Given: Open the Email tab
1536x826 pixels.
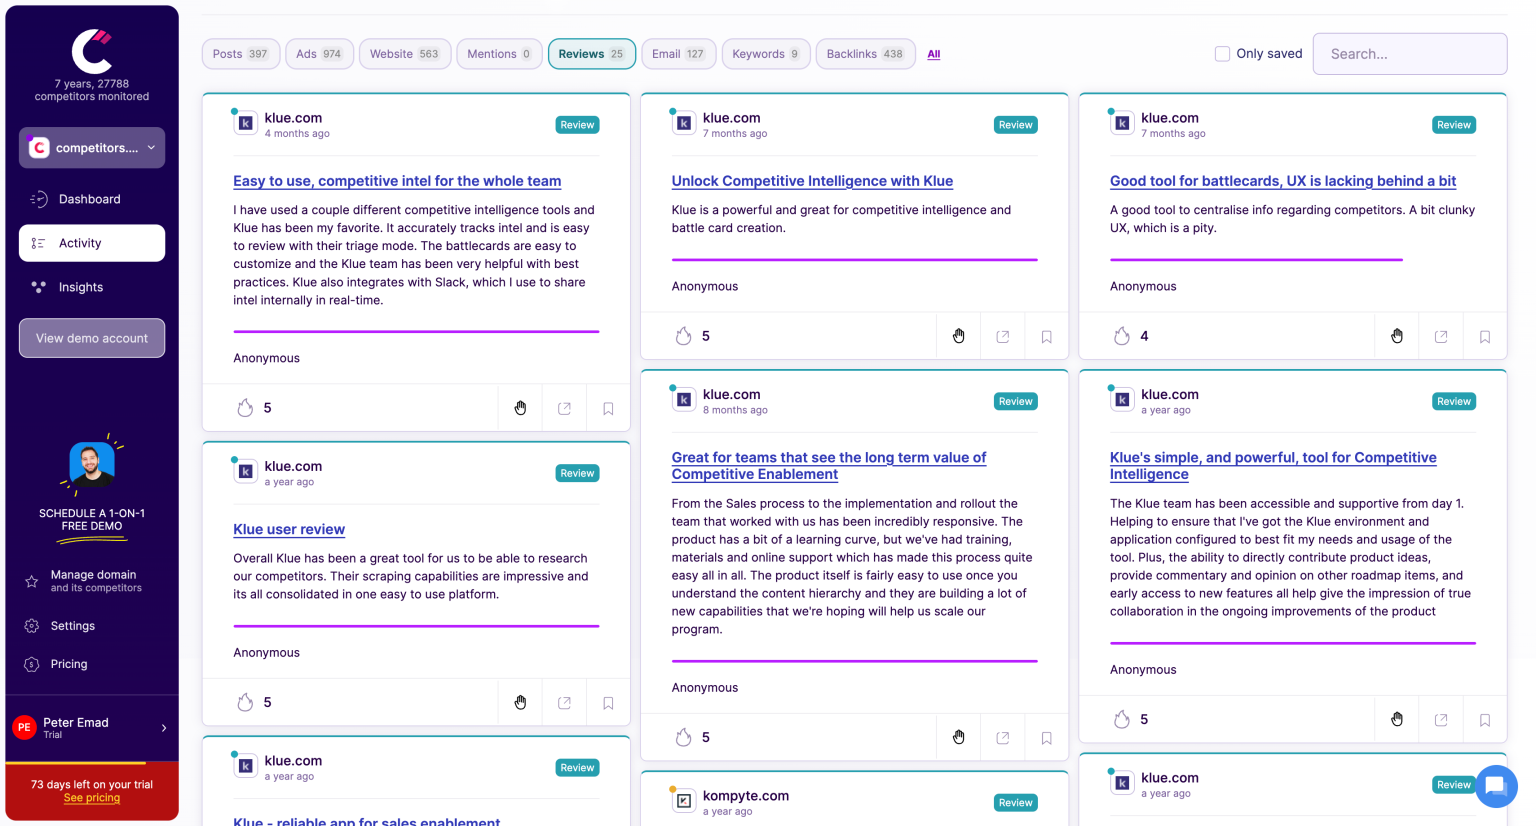Looking at the screenshot, I should click(x=678, y=53).
